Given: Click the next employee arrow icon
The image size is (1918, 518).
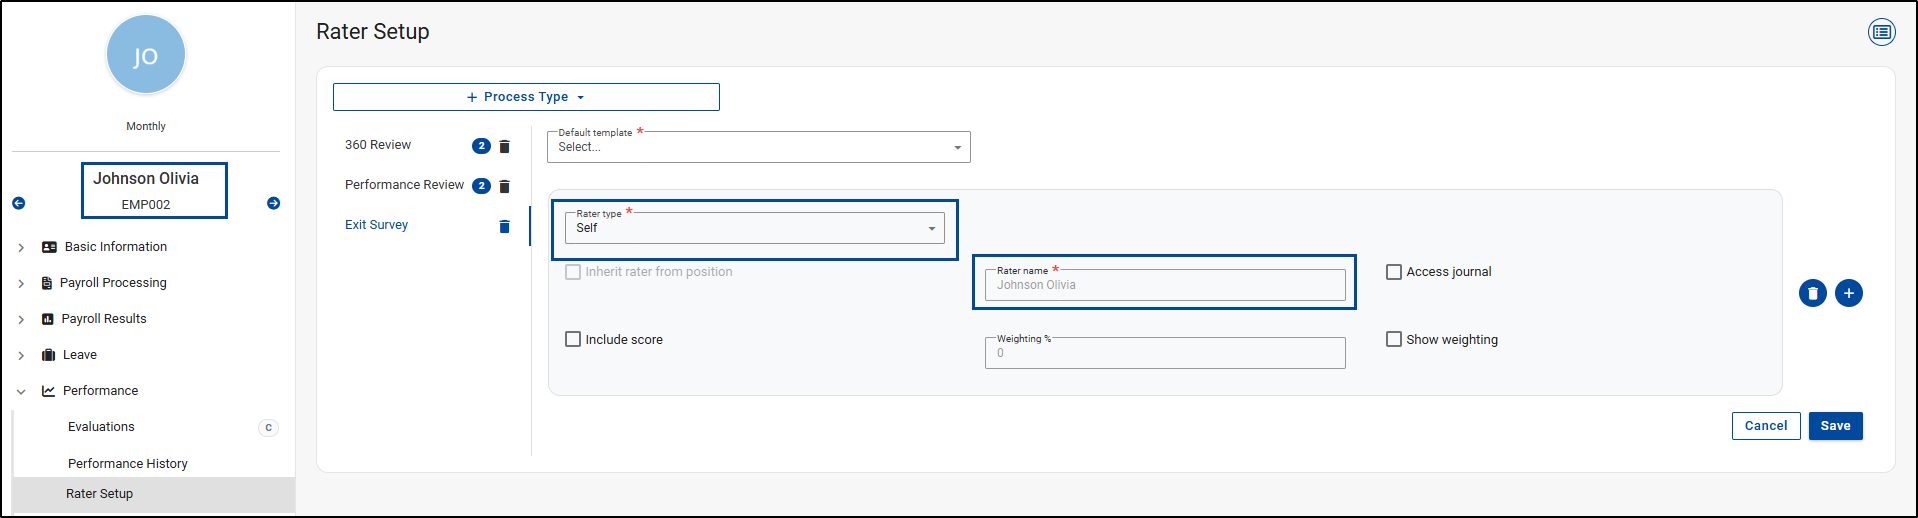Looking at the screenshot, I should pos(273,203).
